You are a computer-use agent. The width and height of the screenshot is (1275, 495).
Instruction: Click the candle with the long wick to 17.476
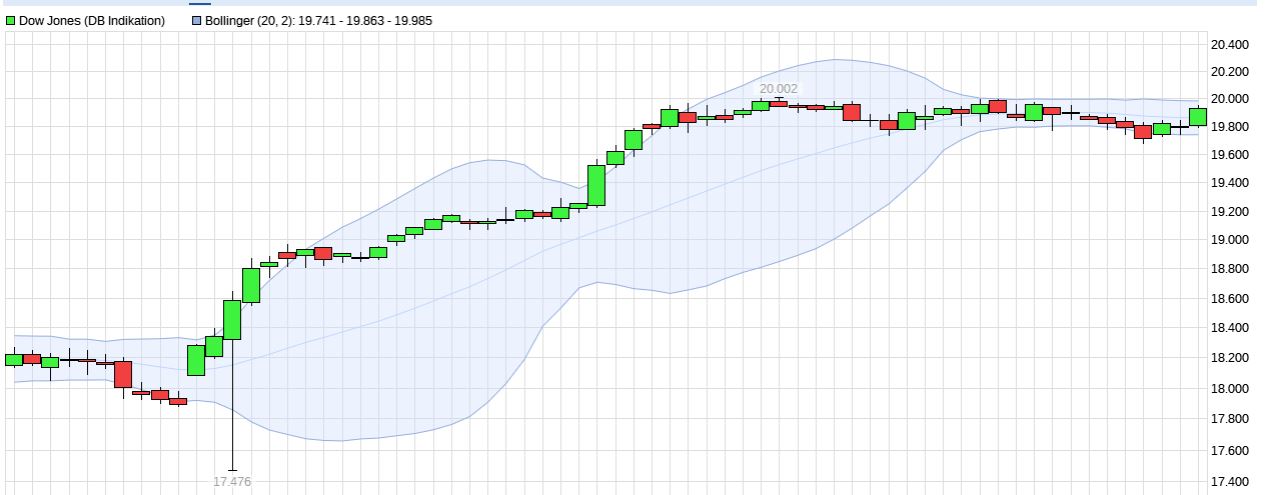pos(232,320)
